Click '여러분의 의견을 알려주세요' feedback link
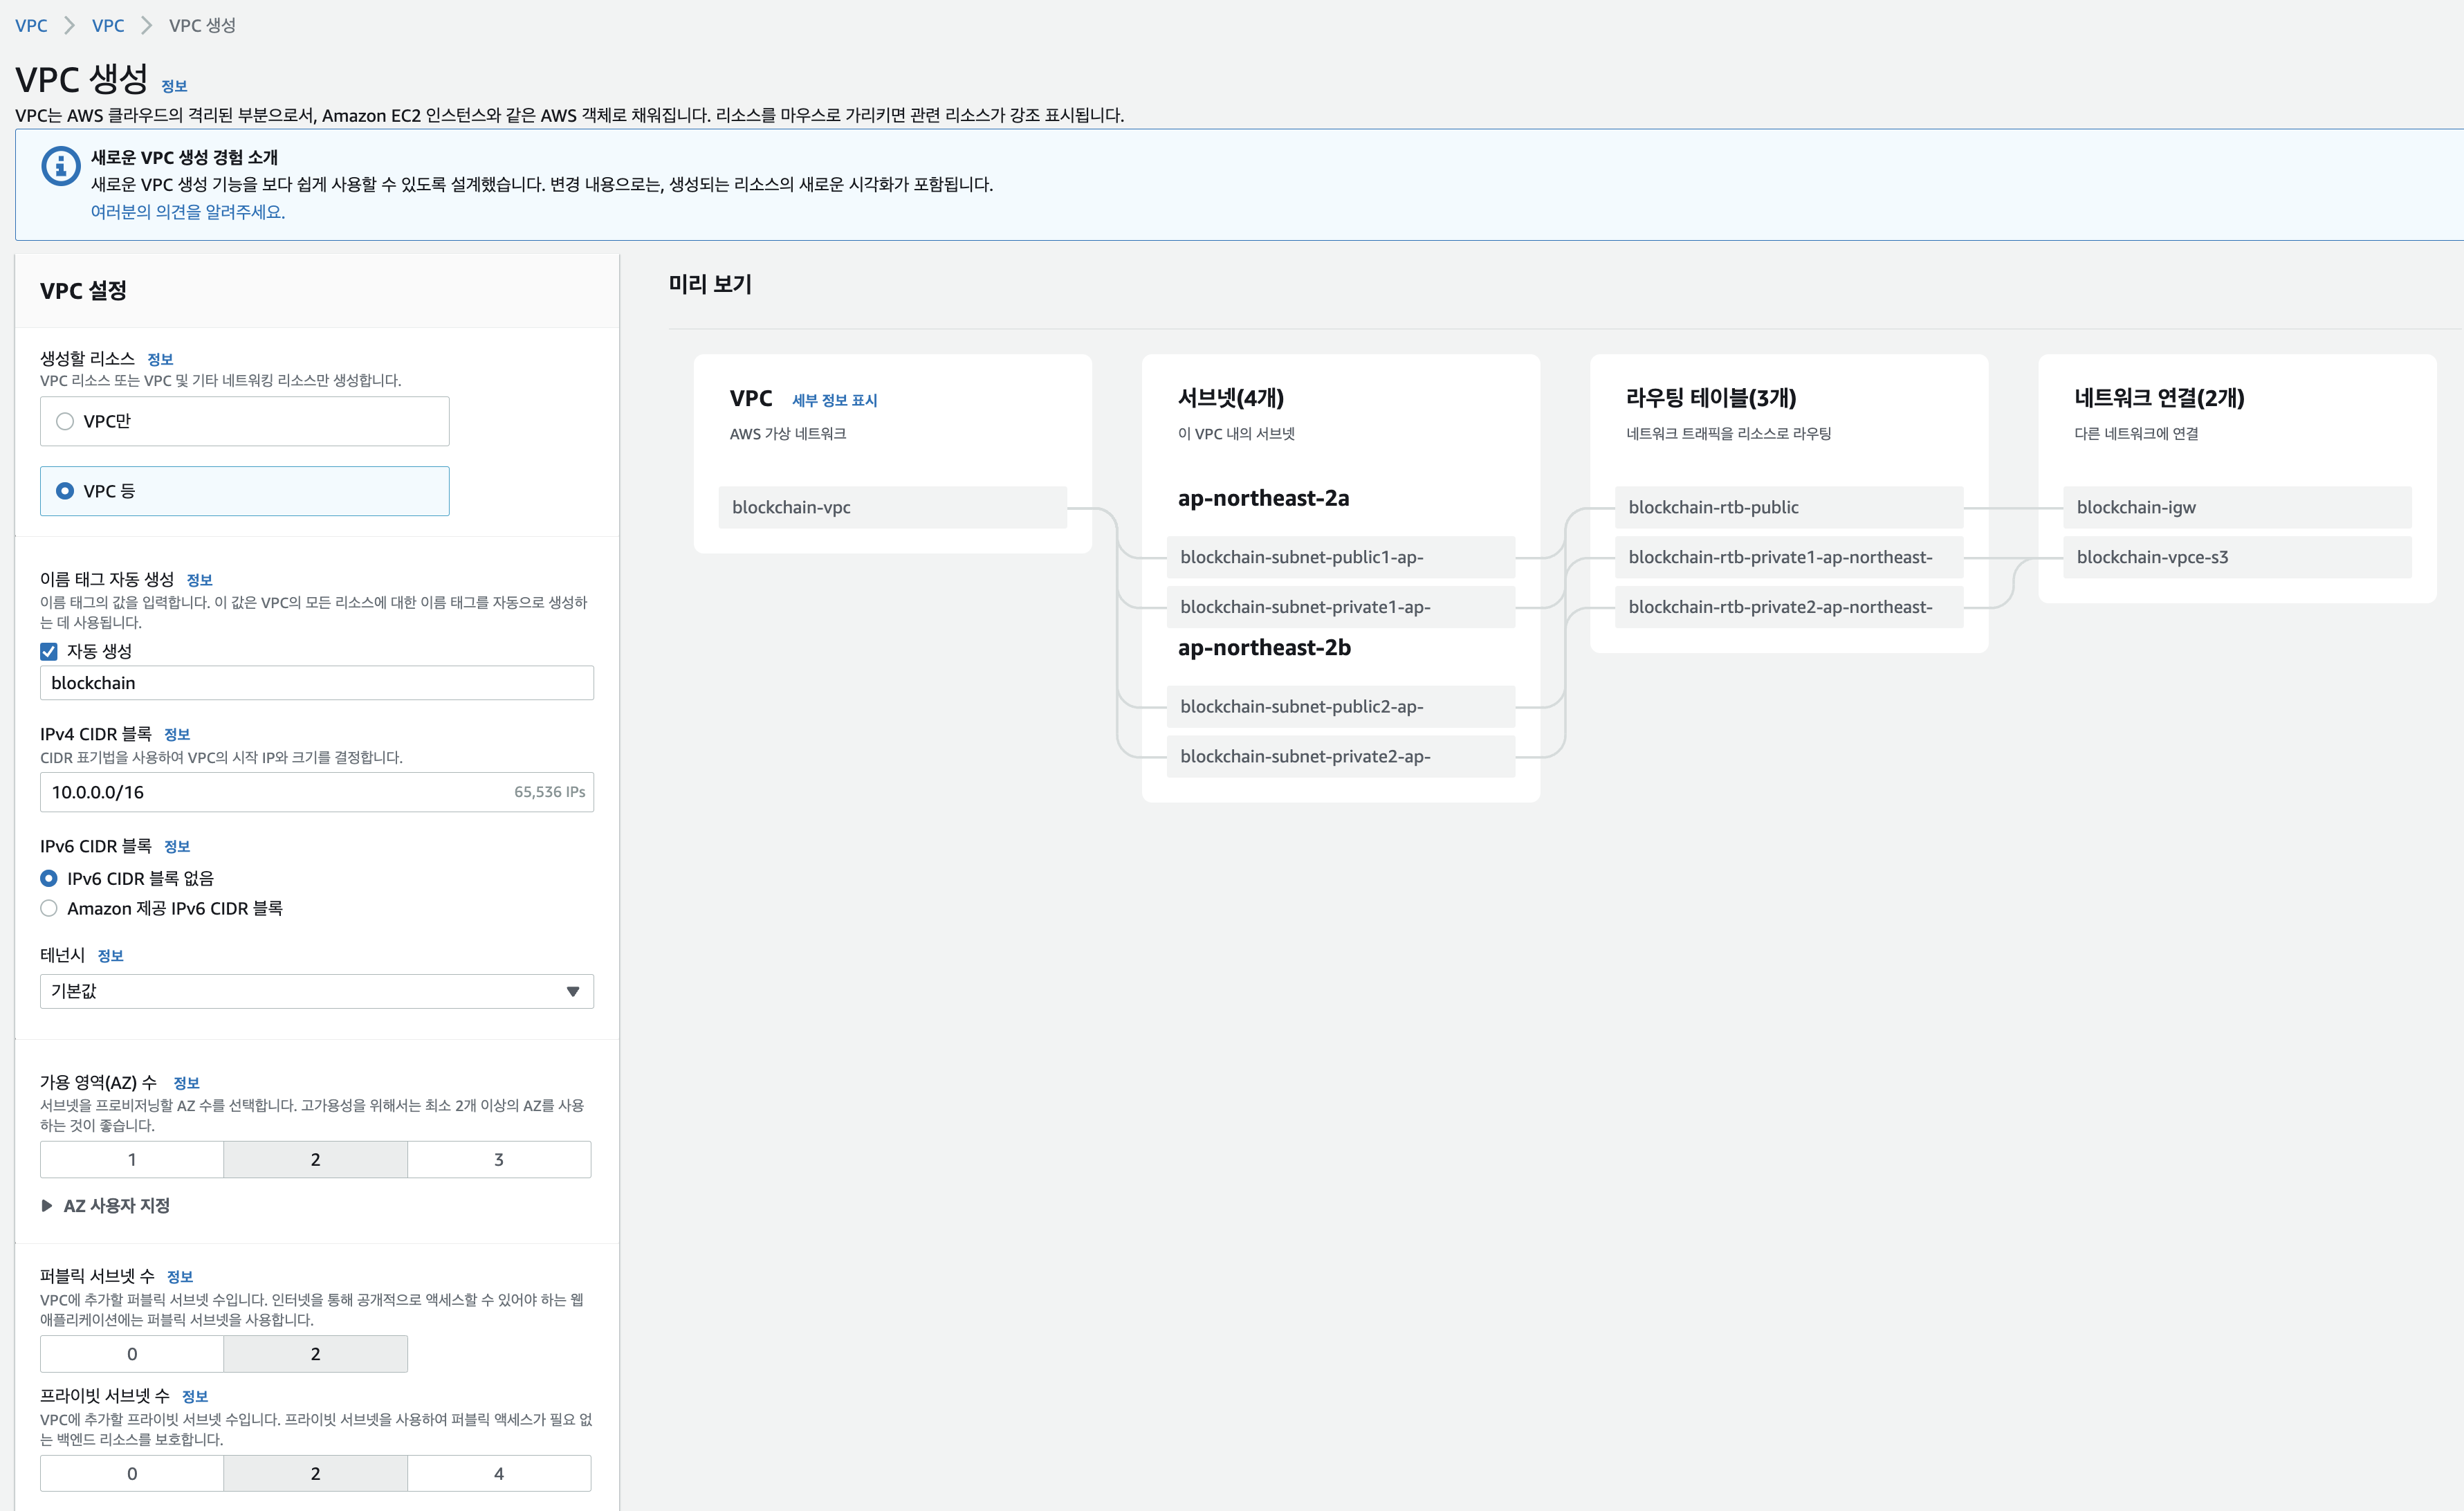The height and width of the screenshot is (1511, 2464). point(187,212)
